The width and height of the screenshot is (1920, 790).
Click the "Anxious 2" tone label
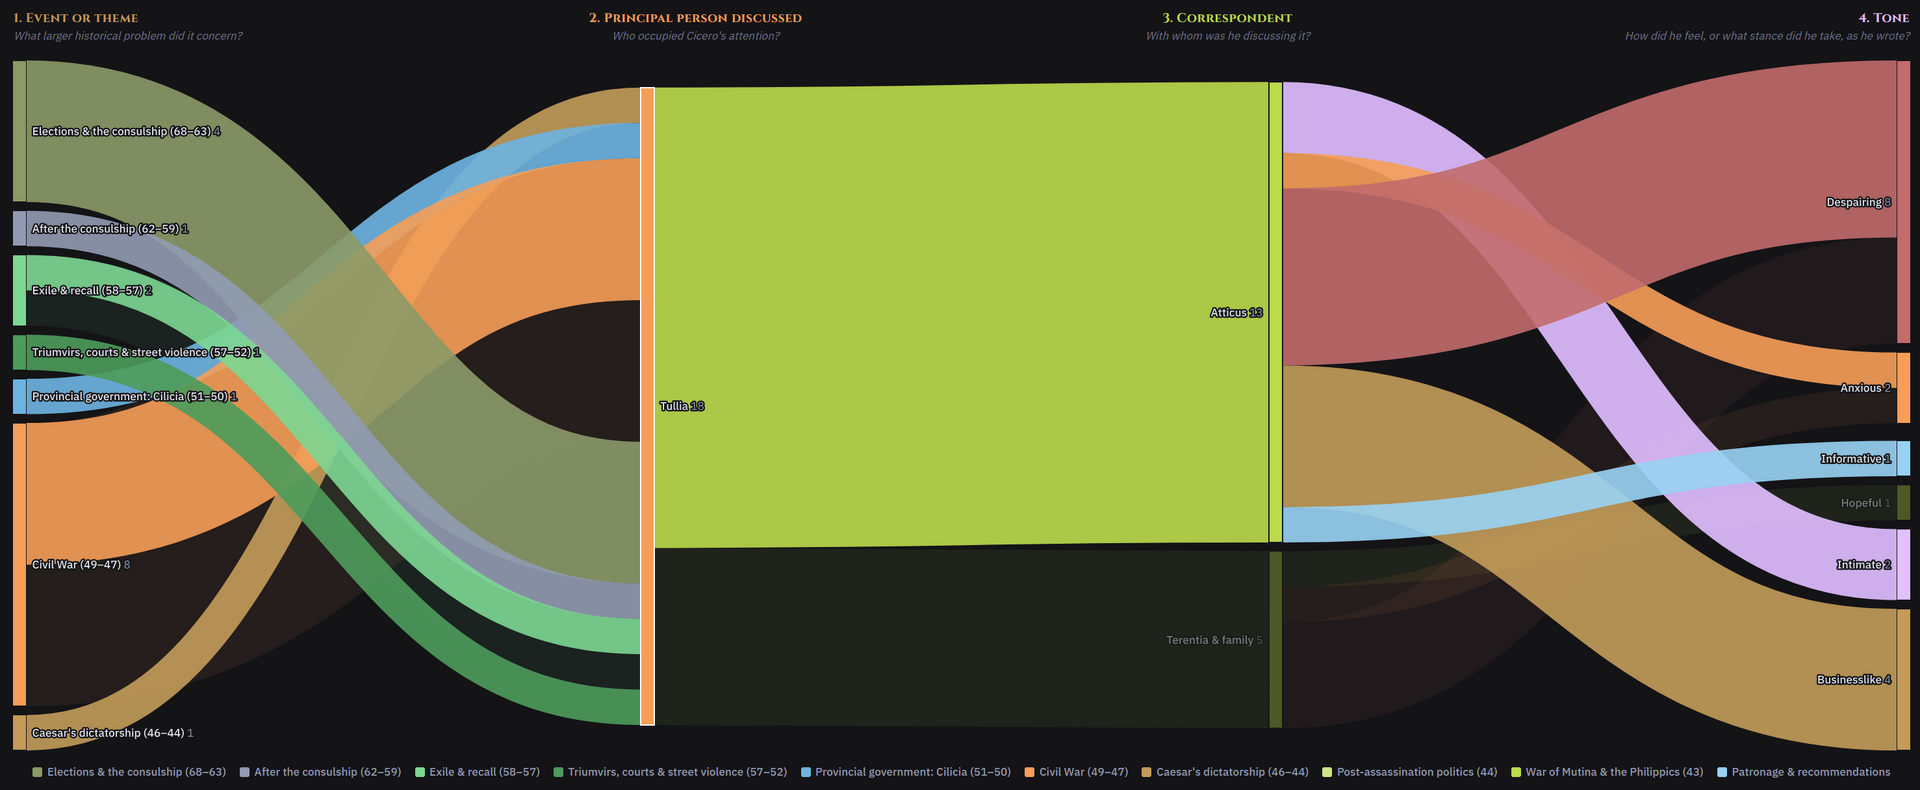pos(1866,388)
